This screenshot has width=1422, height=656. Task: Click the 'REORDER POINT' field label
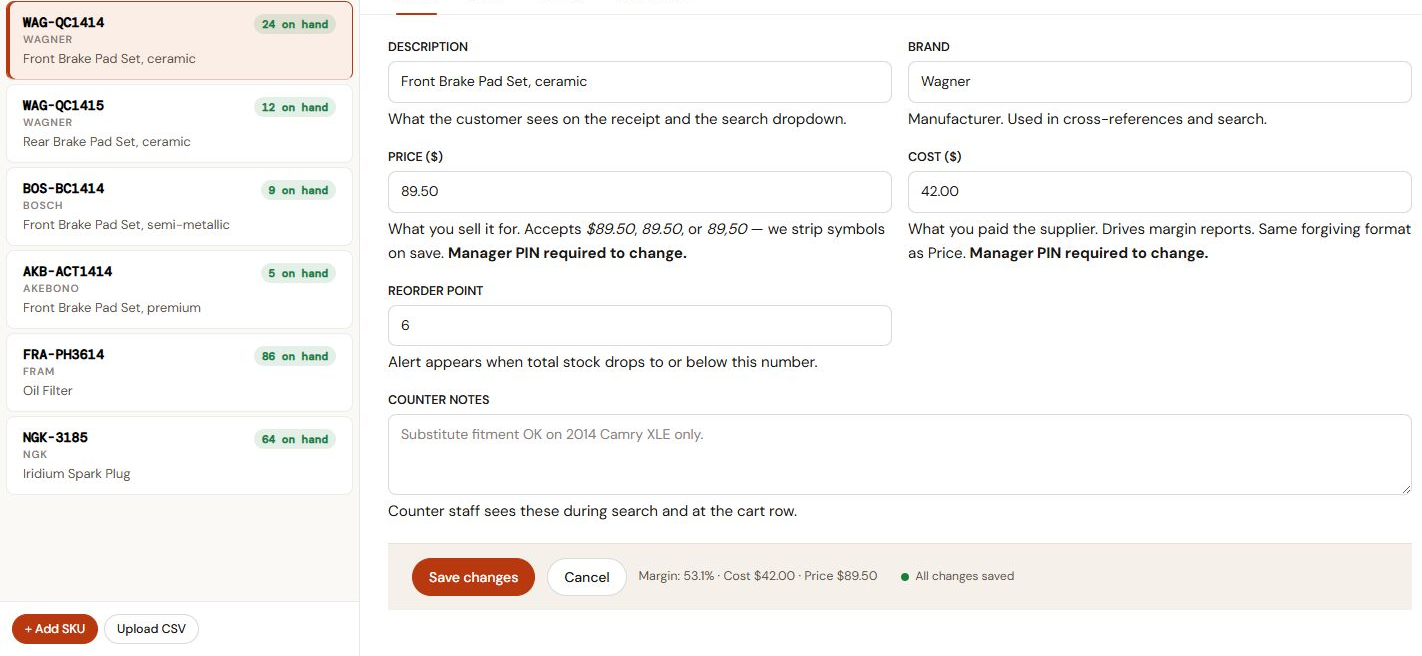[x=436, y=291]
